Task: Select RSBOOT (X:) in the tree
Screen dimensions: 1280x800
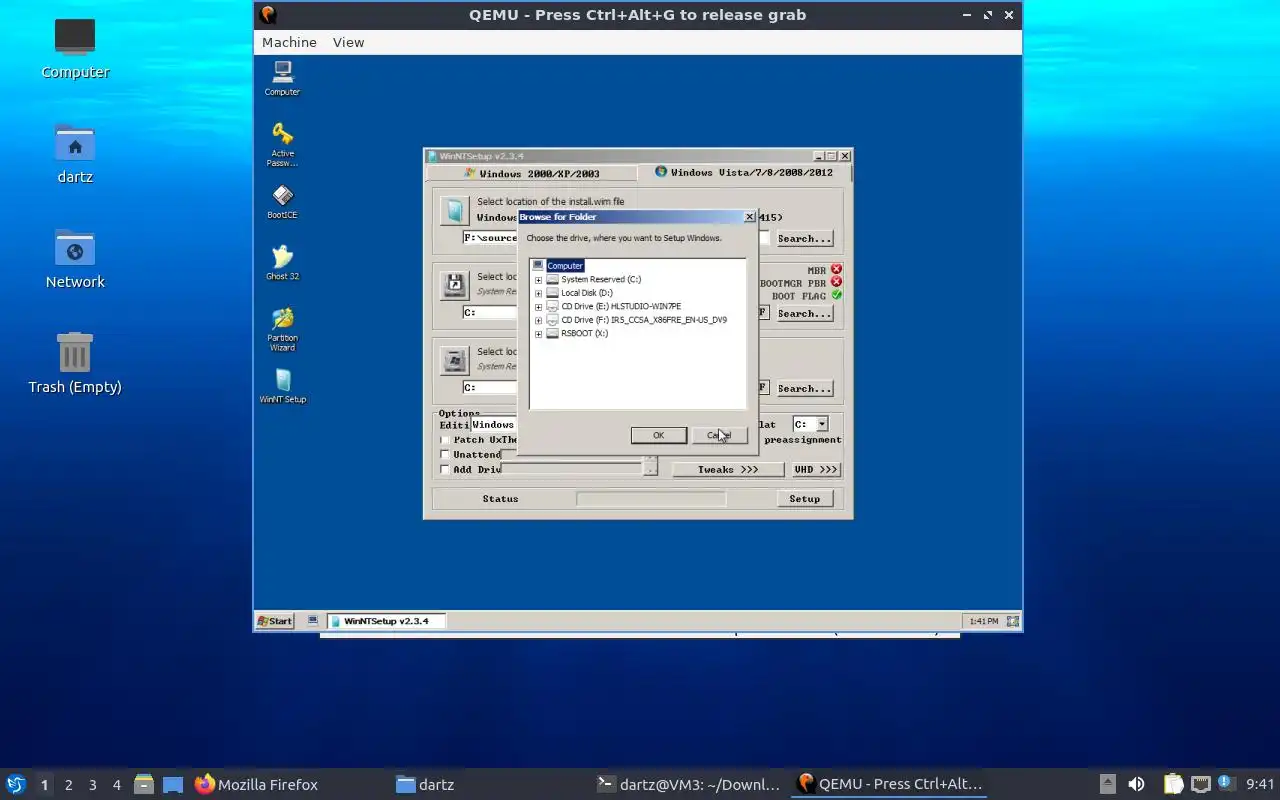Action: tap(584, 334)
